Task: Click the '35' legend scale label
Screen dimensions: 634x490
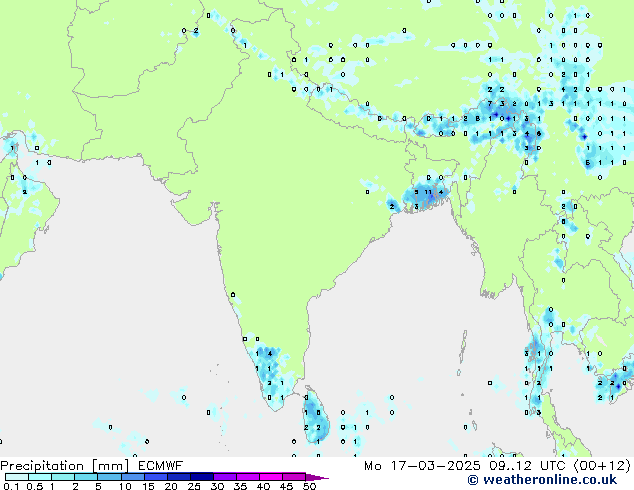Action: (240, 486)
